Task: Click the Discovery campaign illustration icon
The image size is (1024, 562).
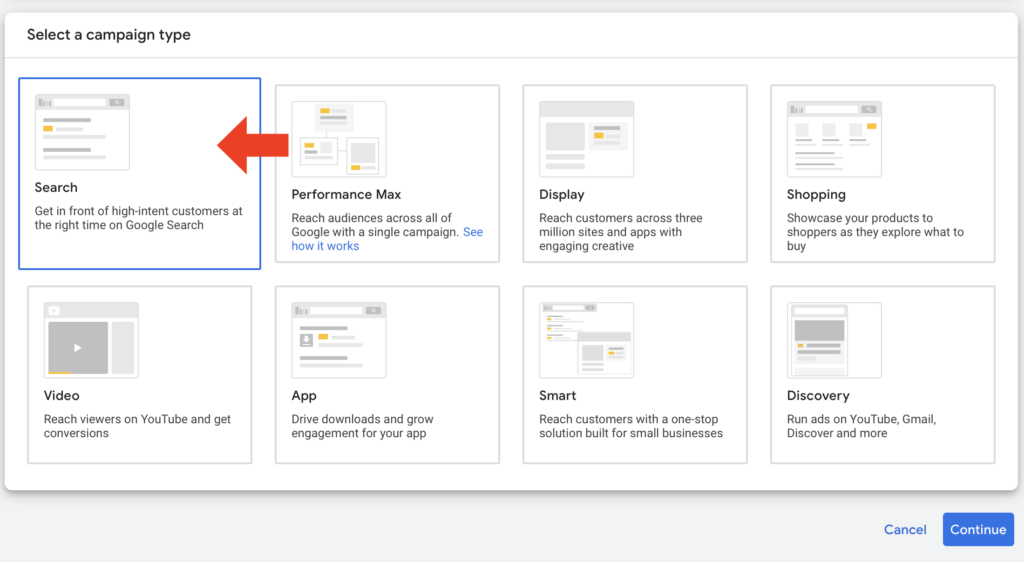Action: (x=834, y=340)
